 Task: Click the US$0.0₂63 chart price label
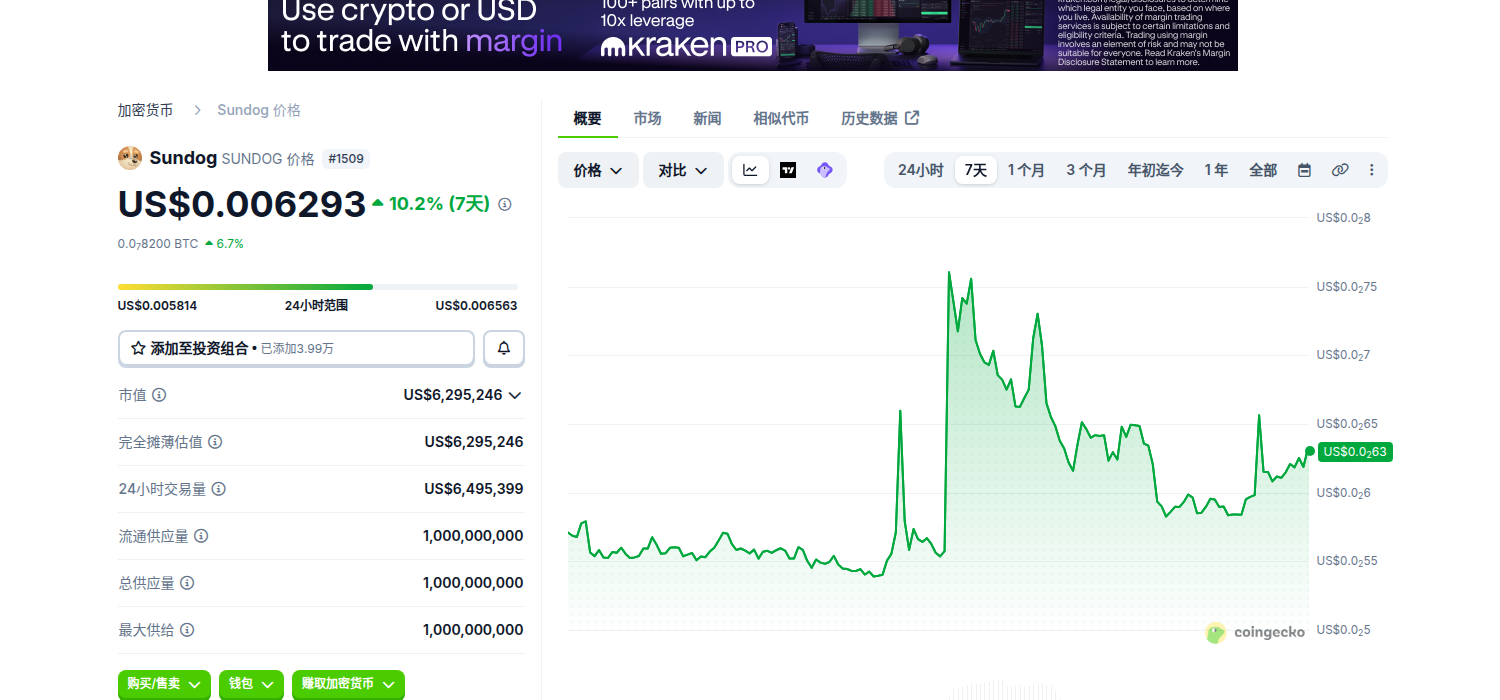tap(1355, 452)
